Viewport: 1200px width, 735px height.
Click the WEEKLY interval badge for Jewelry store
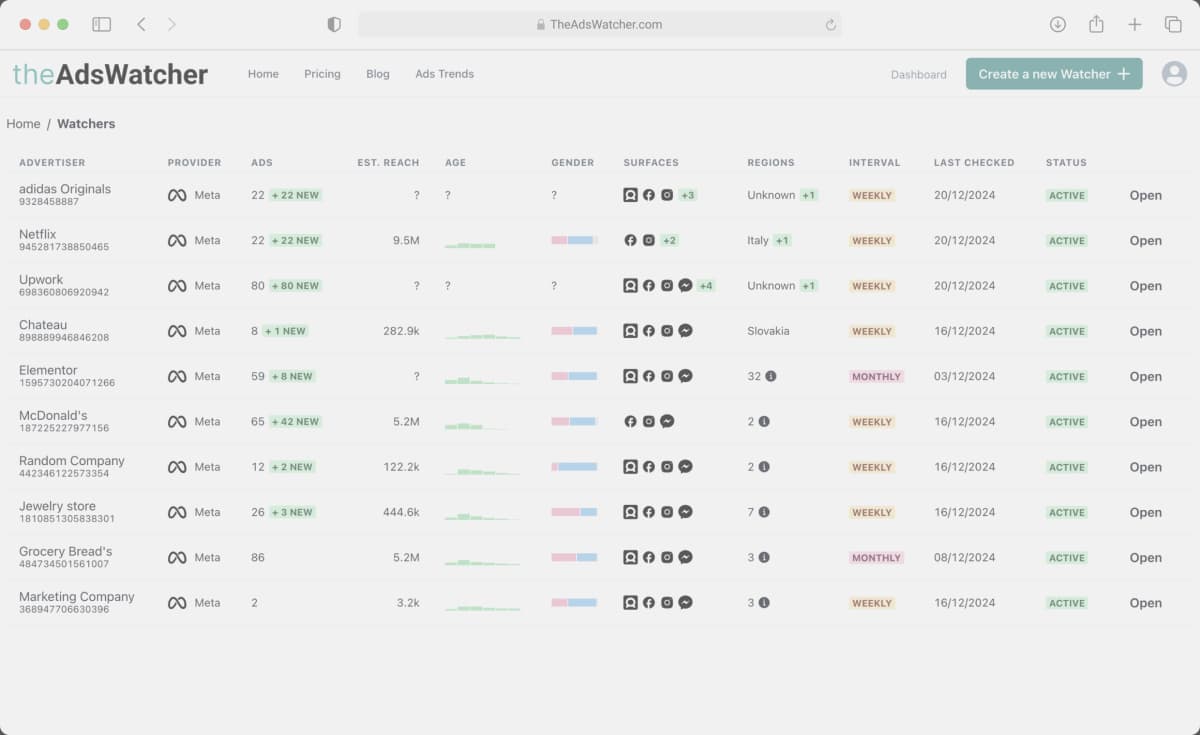(872, 513)
